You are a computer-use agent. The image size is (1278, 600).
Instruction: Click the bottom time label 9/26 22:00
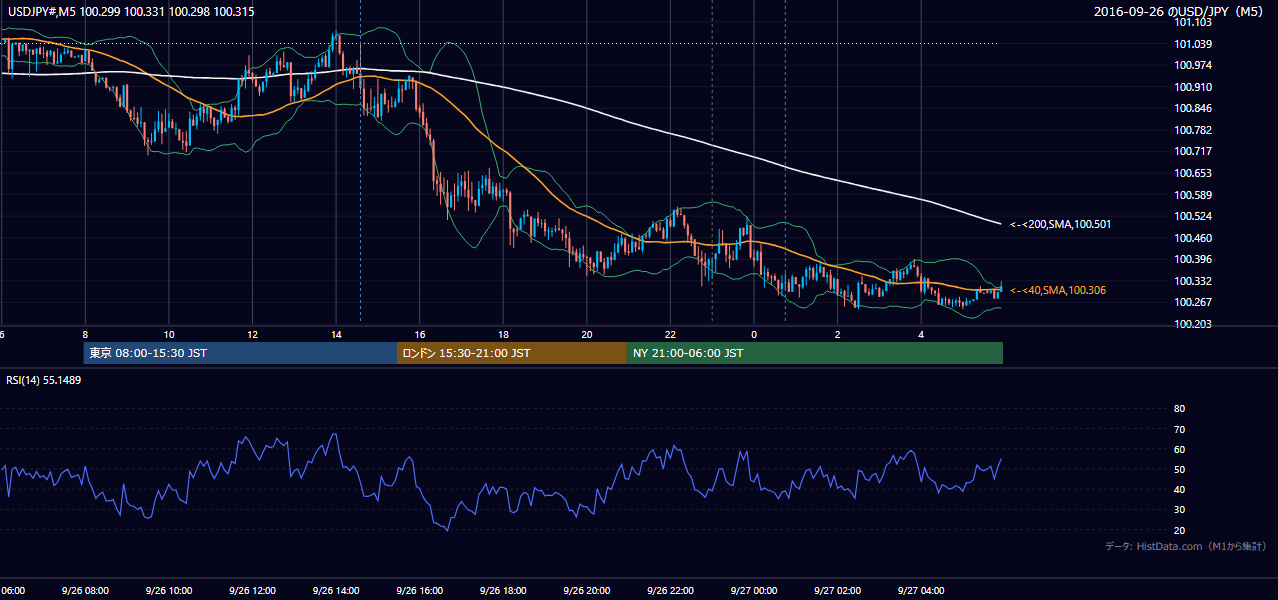coord(670,591)
